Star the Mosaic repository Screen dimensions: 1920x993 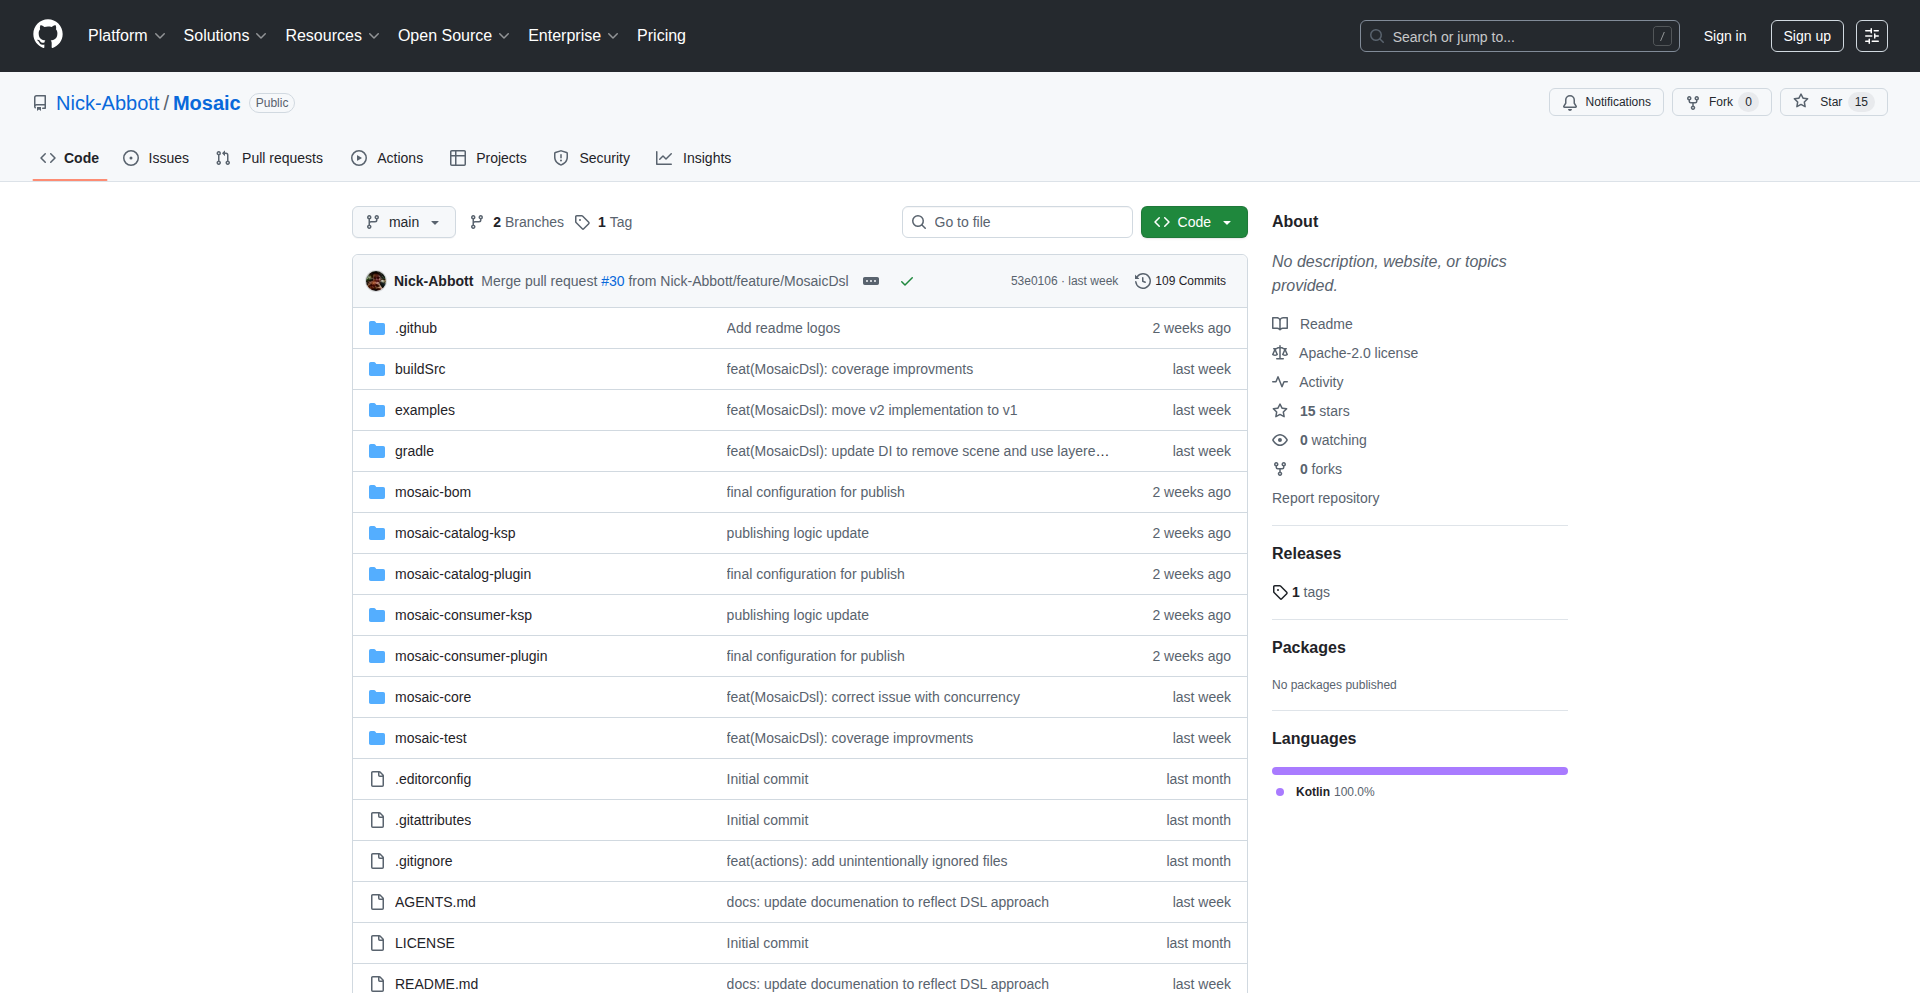point(1833,102)
